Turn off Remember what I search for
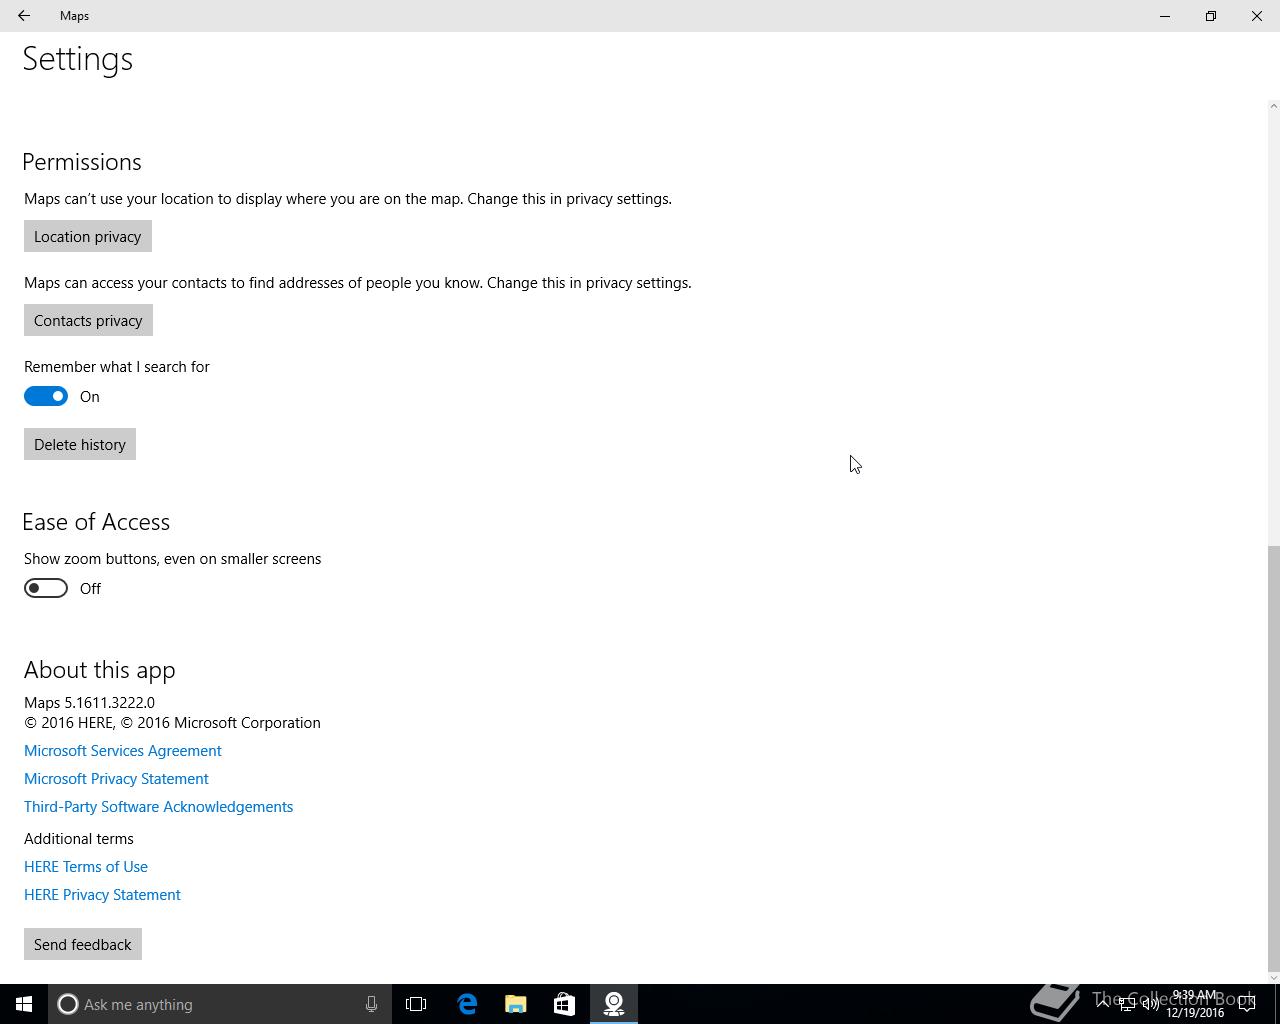This screenshot has width=1280, height=1024. (x=46, y=396)
